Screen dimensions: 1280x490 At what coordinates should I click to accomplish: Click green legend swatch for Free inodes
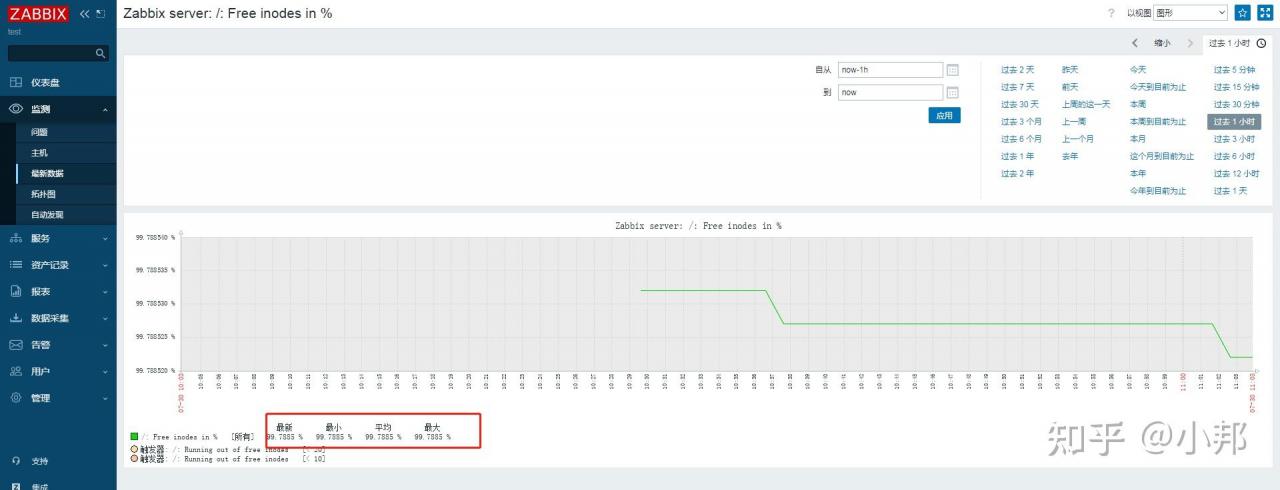point(134,437)
